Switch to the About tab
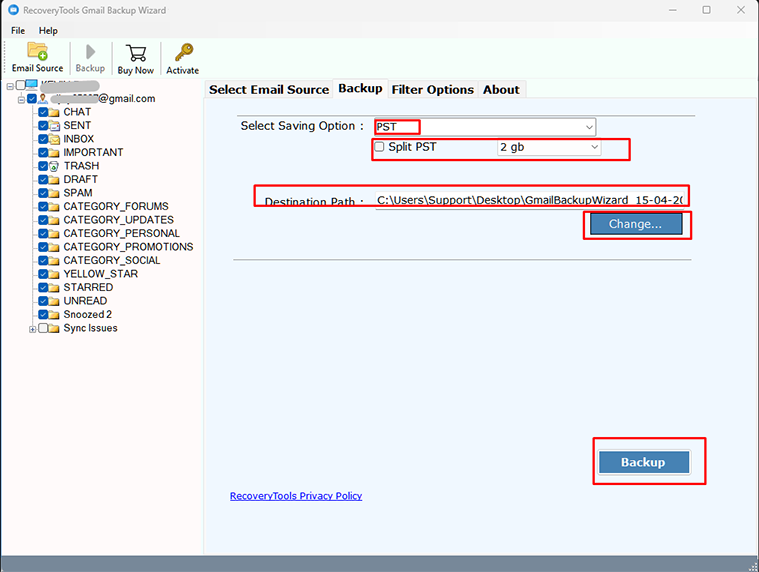Screen dimensions: 759x572 point(501,90)
